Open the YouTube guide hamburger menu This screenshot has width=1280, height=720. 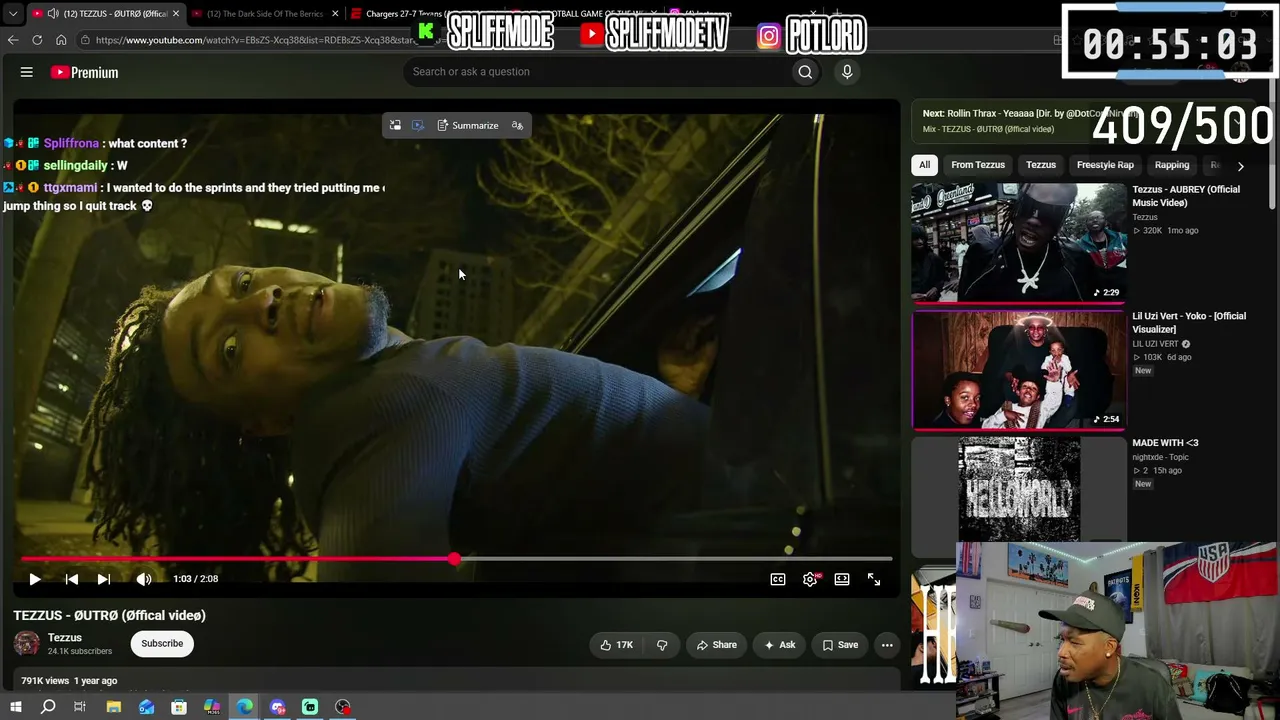pyautogui.click(x=27, y=72)
